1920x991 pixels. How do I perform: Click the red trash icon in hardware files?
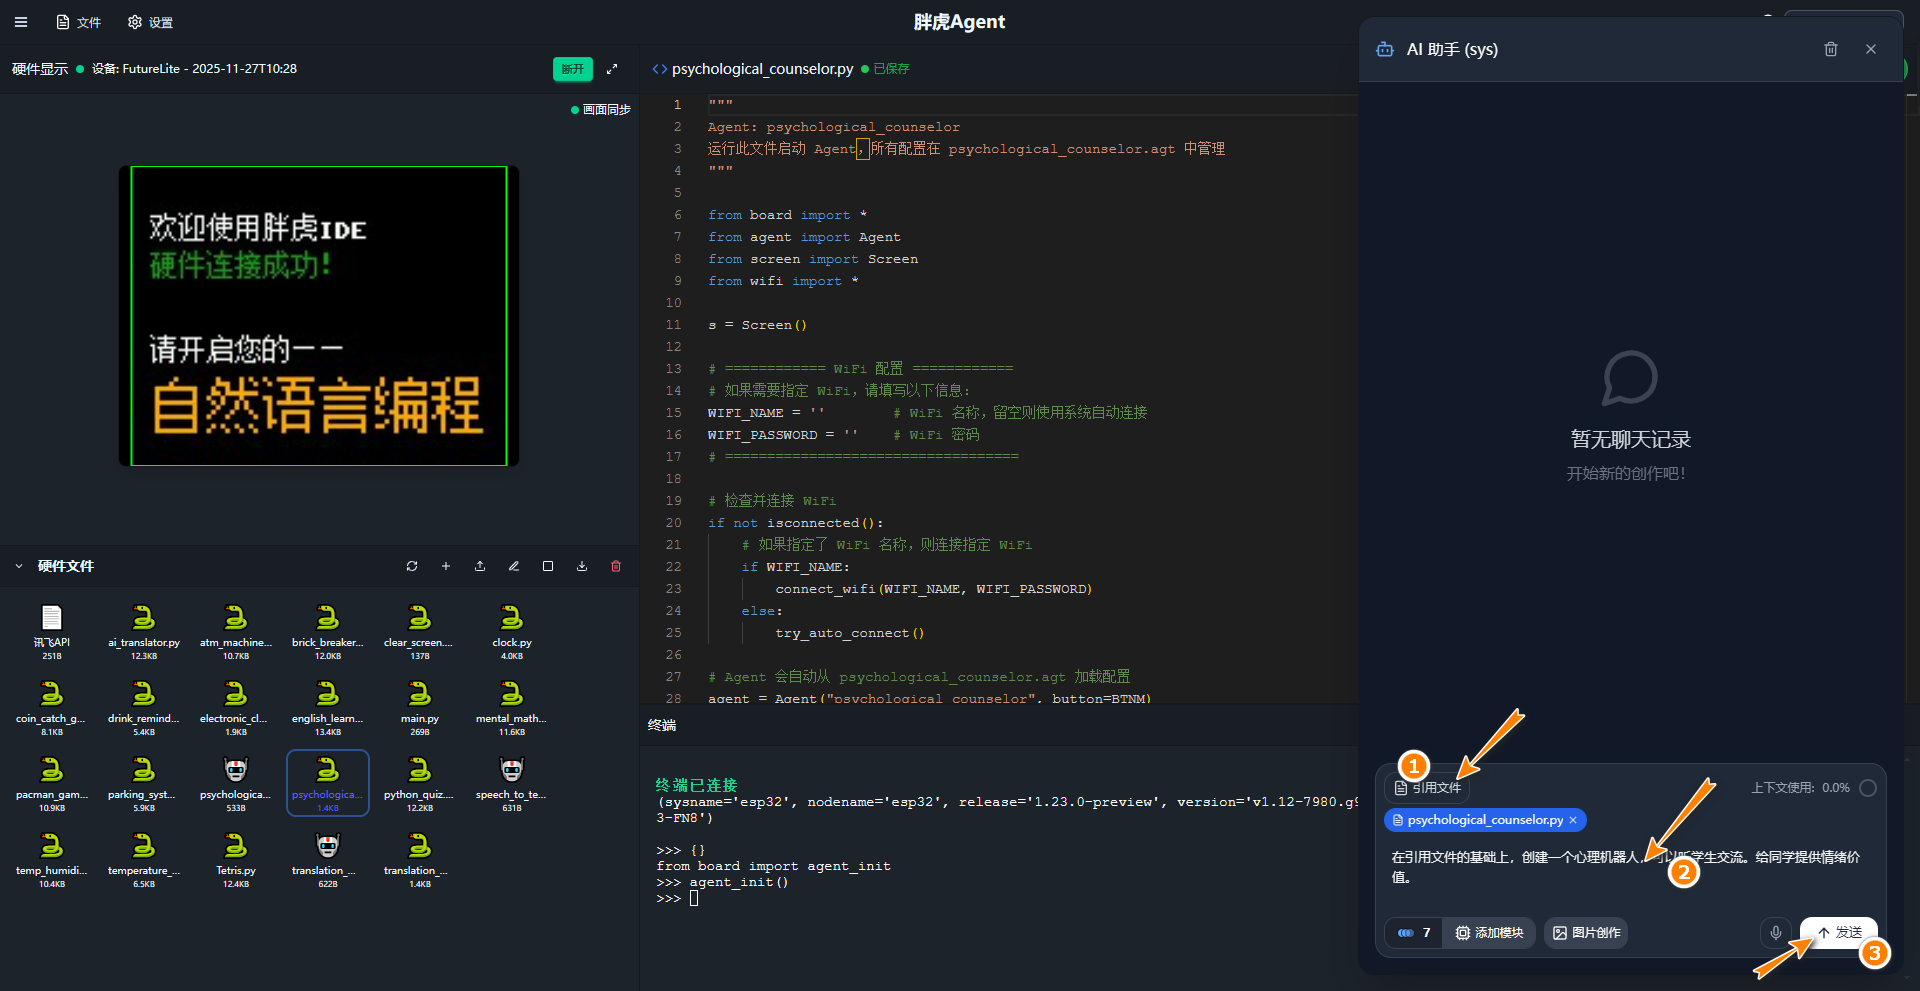[x=616, y=566]
